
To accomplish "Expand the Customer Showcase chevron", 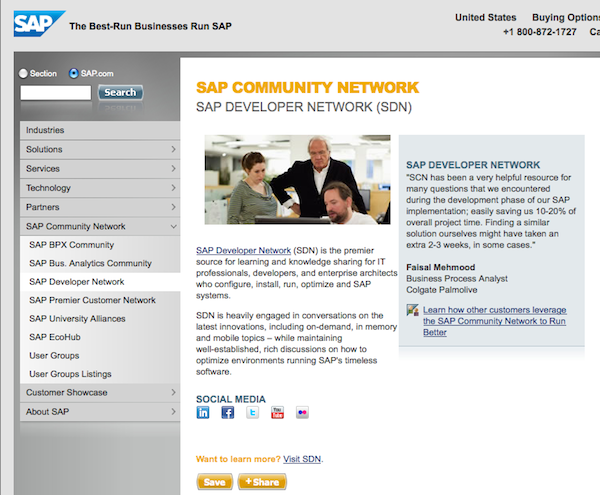I will (173, 392).
